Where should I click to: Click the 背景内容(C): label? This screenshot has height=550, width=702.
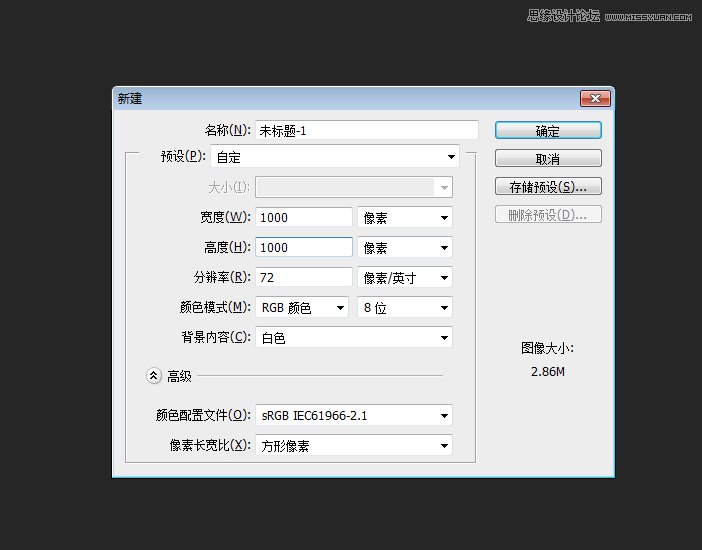(x=216, y=337)
